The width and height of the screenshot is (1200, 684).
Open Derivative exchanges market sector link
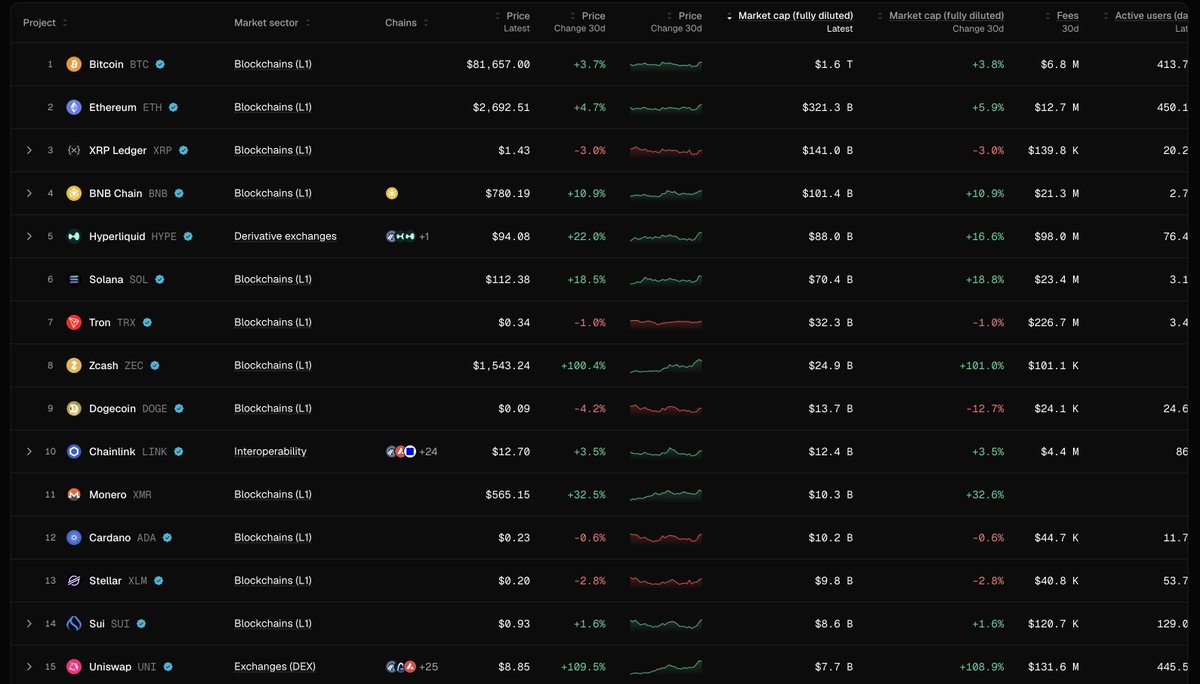click(x=285, y=236)
